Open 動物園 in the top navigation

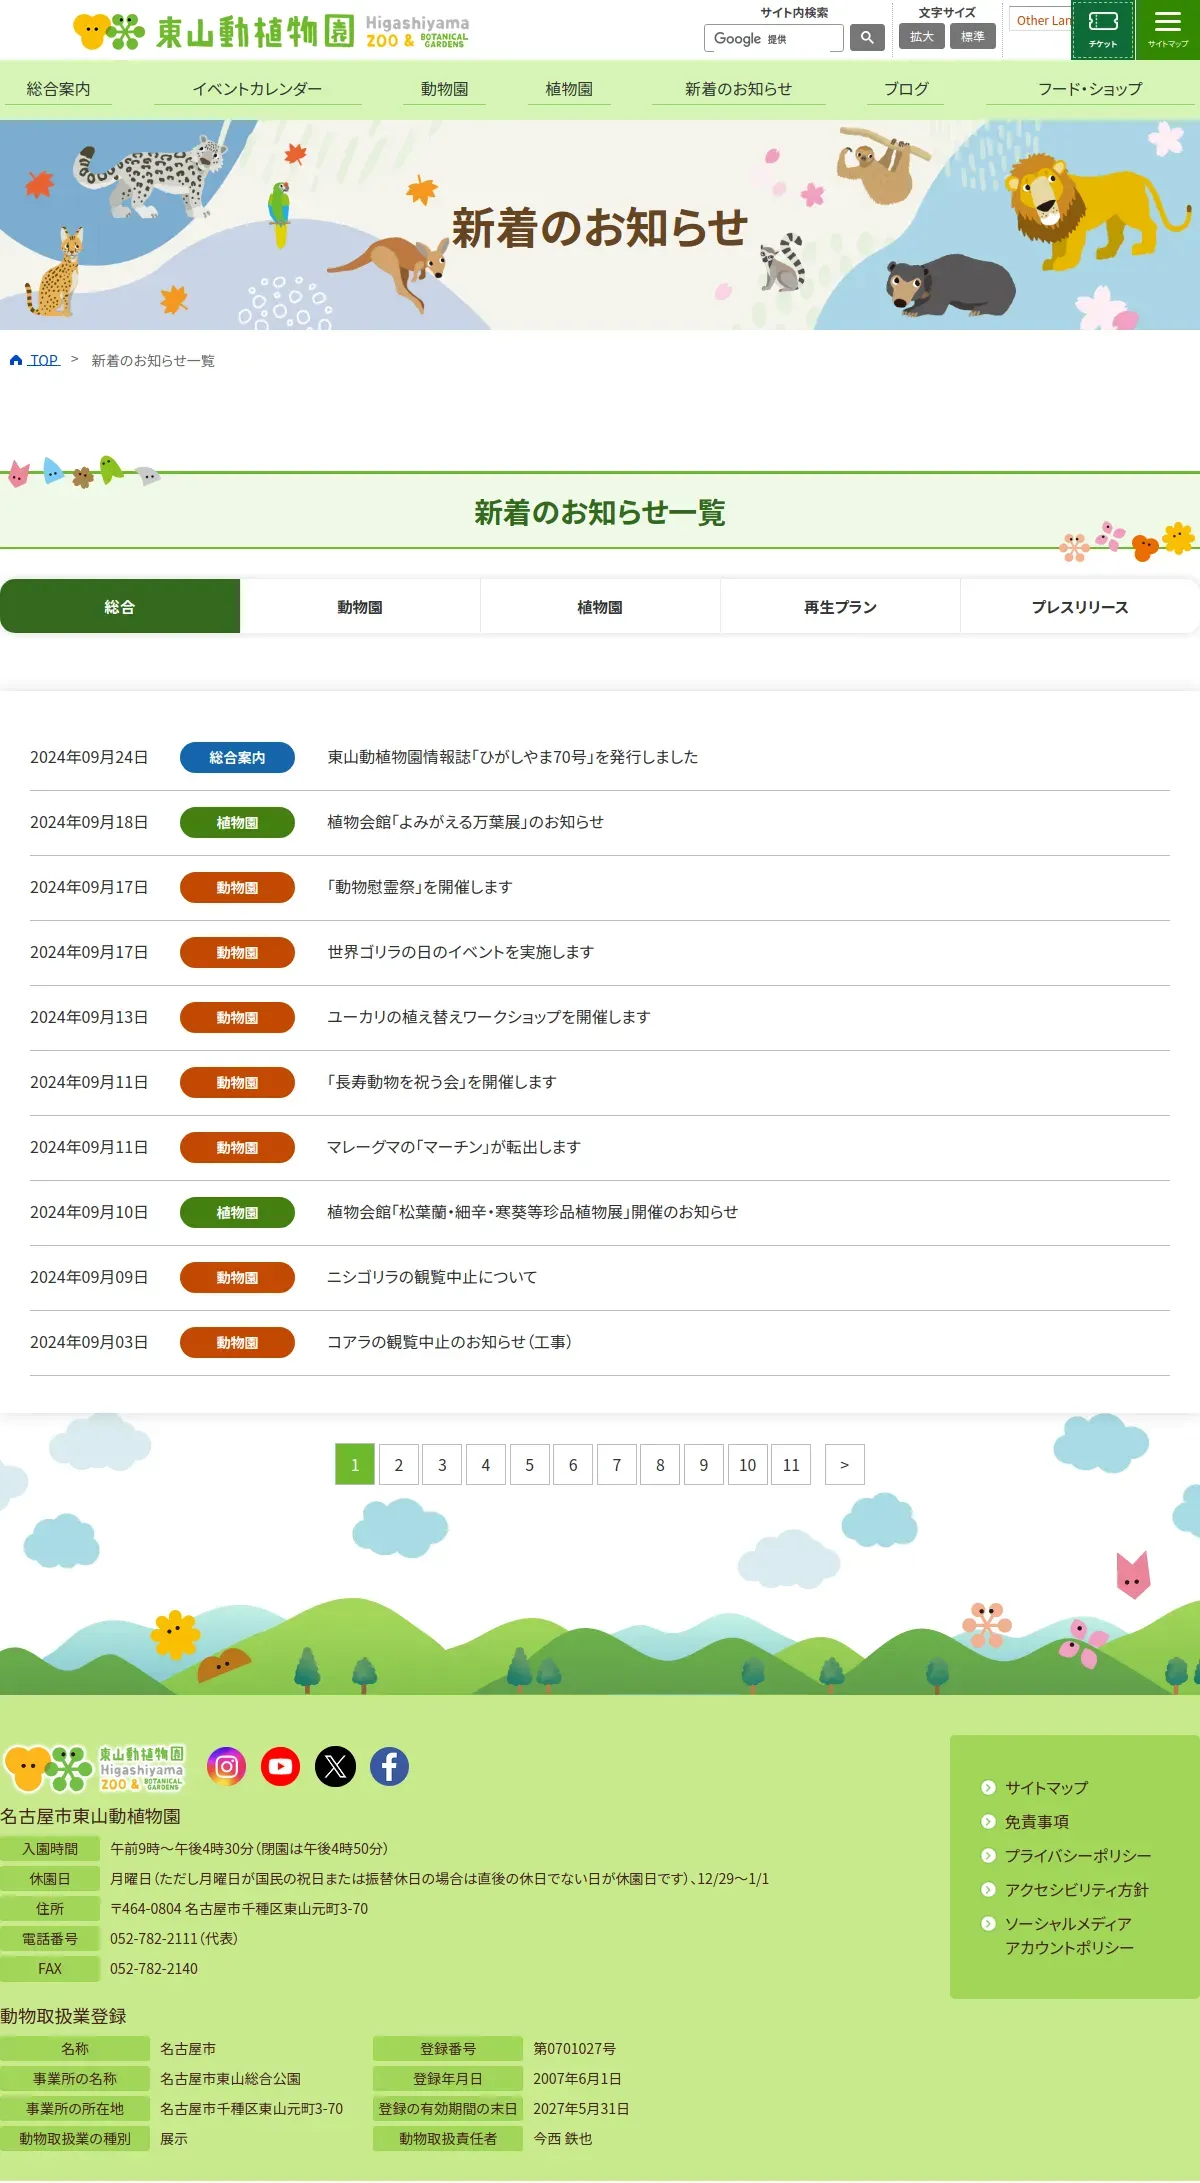click(444, 89)
